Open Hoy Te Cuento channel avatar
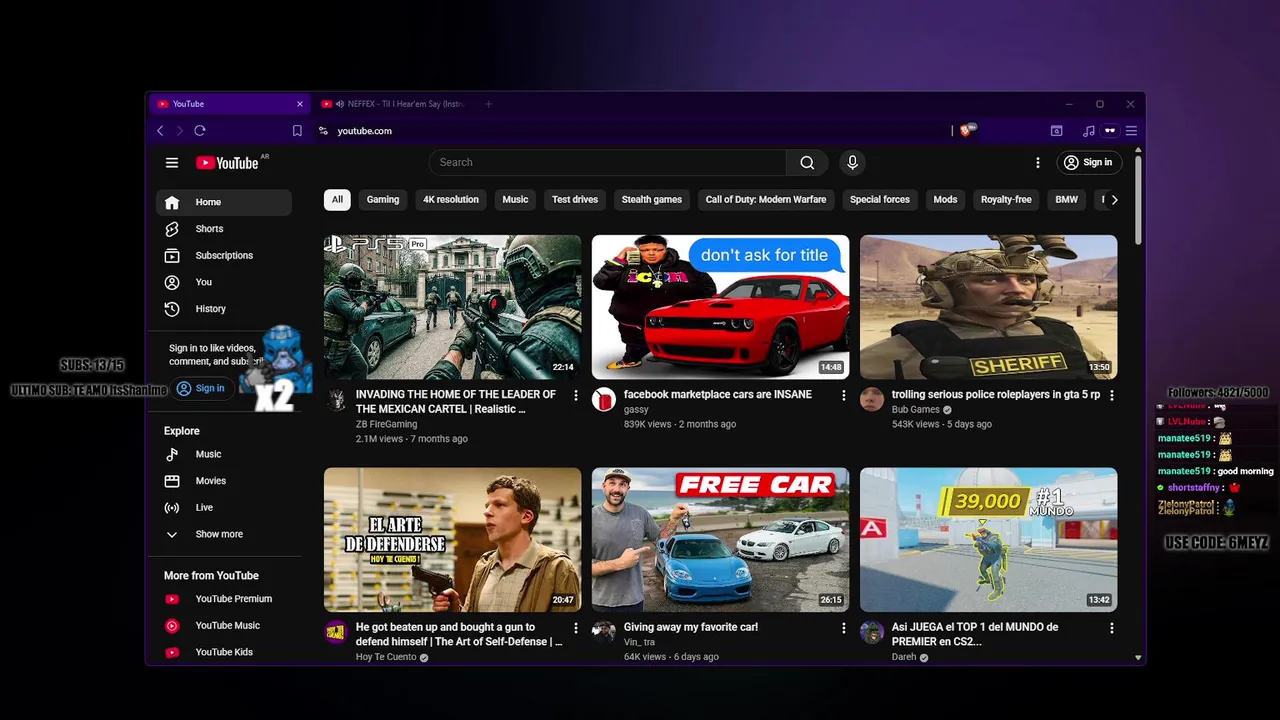Screen dimensions: 1280x720 click(336, 632)
